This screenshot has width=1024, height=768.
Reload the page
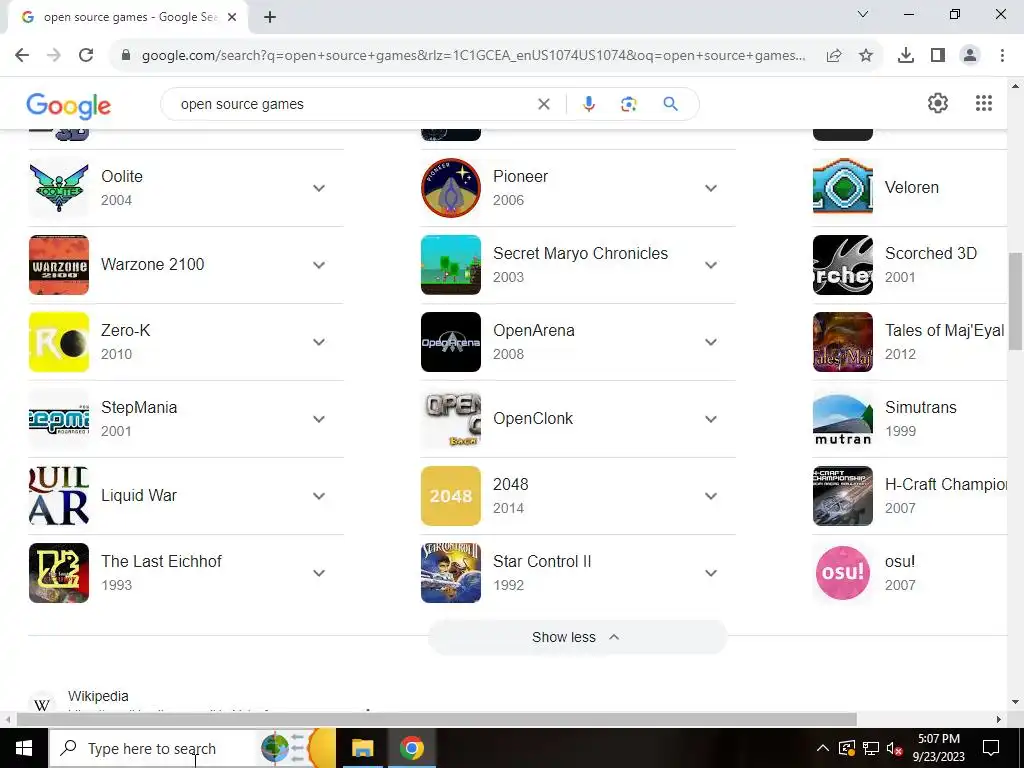[86, 56]
